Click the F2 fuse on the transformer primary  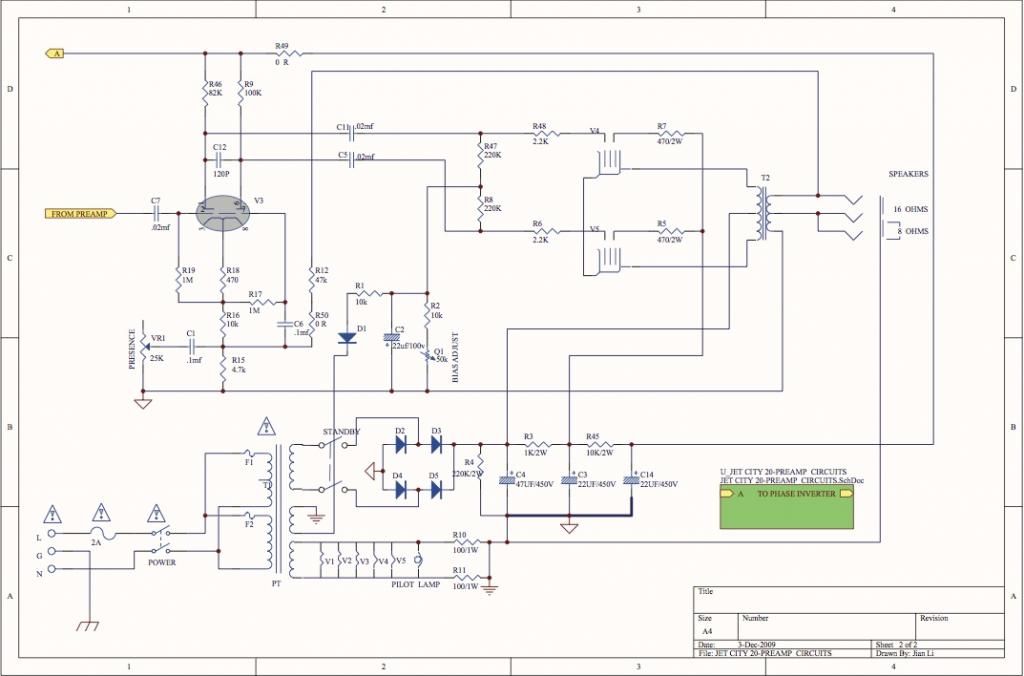(x=248, y=515)
